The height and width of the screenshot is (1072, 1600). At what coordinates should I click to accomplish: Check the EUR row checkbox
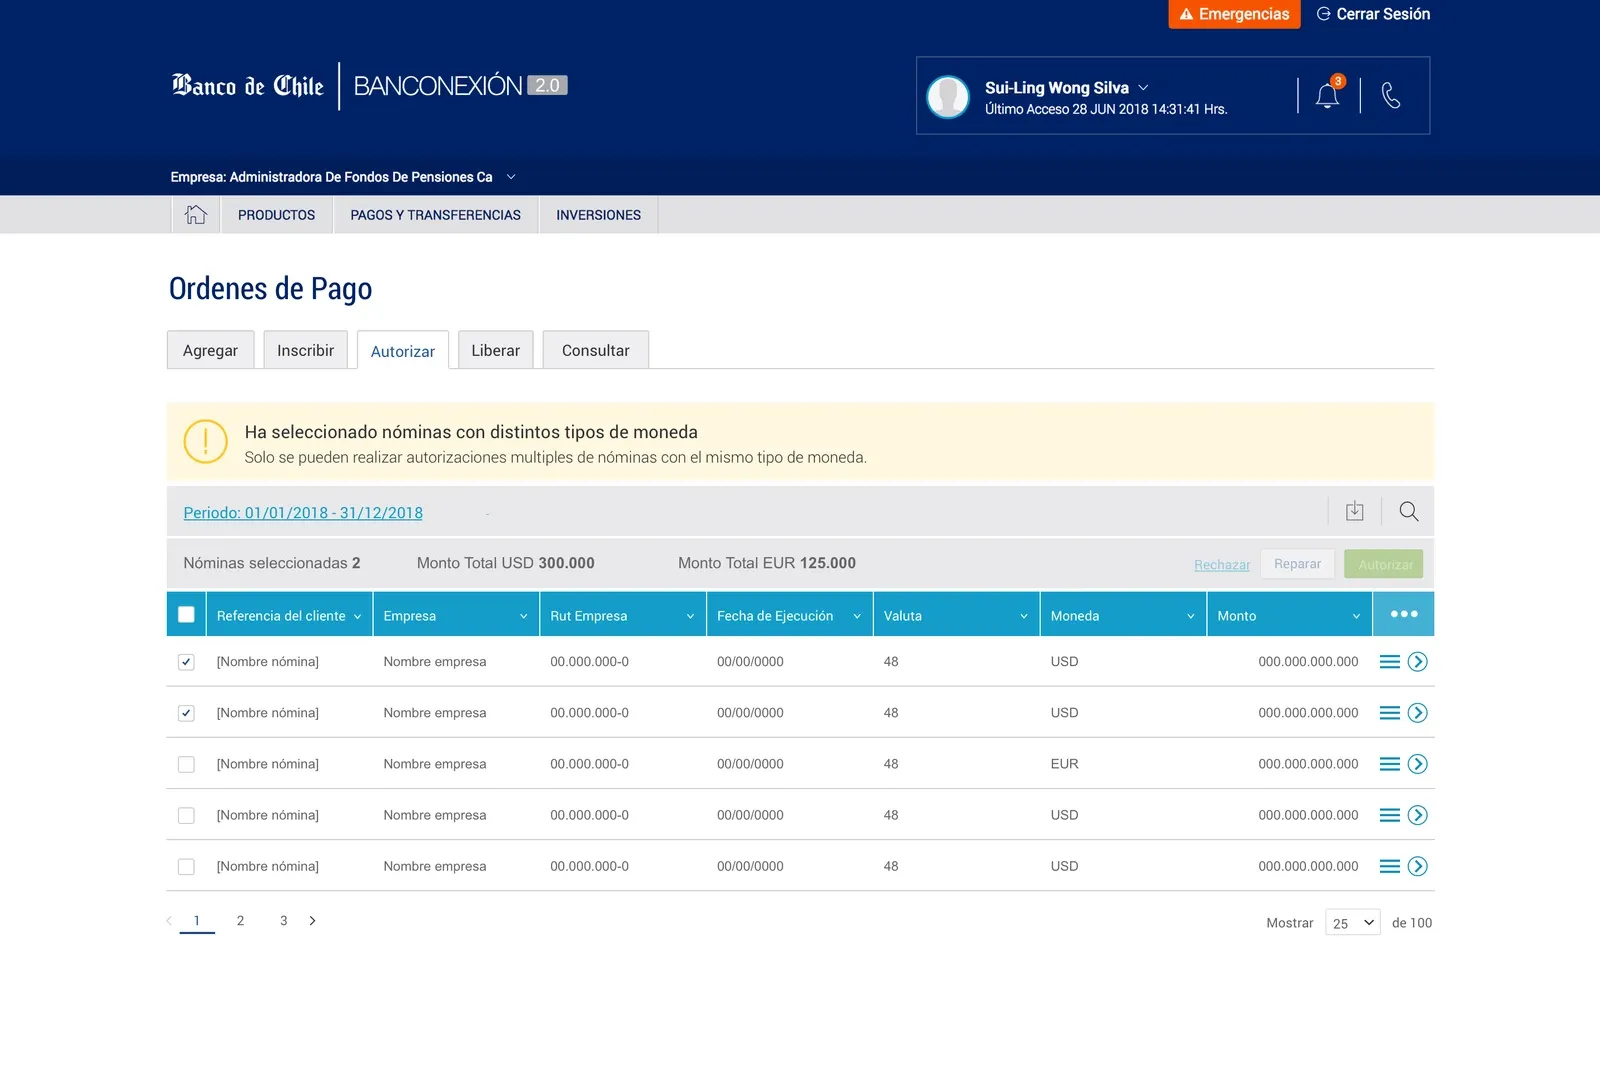coord(186,764)
